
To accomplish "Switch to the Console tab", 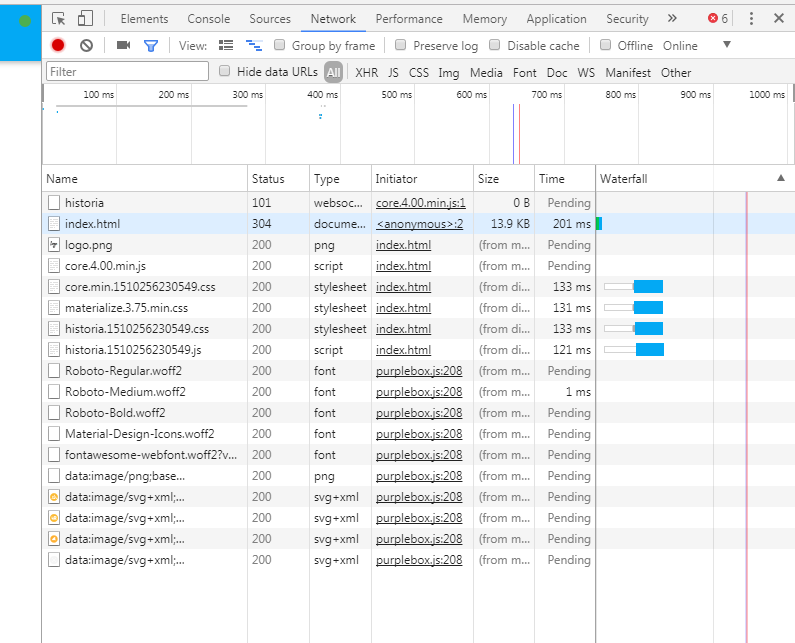I will point(208,18).
